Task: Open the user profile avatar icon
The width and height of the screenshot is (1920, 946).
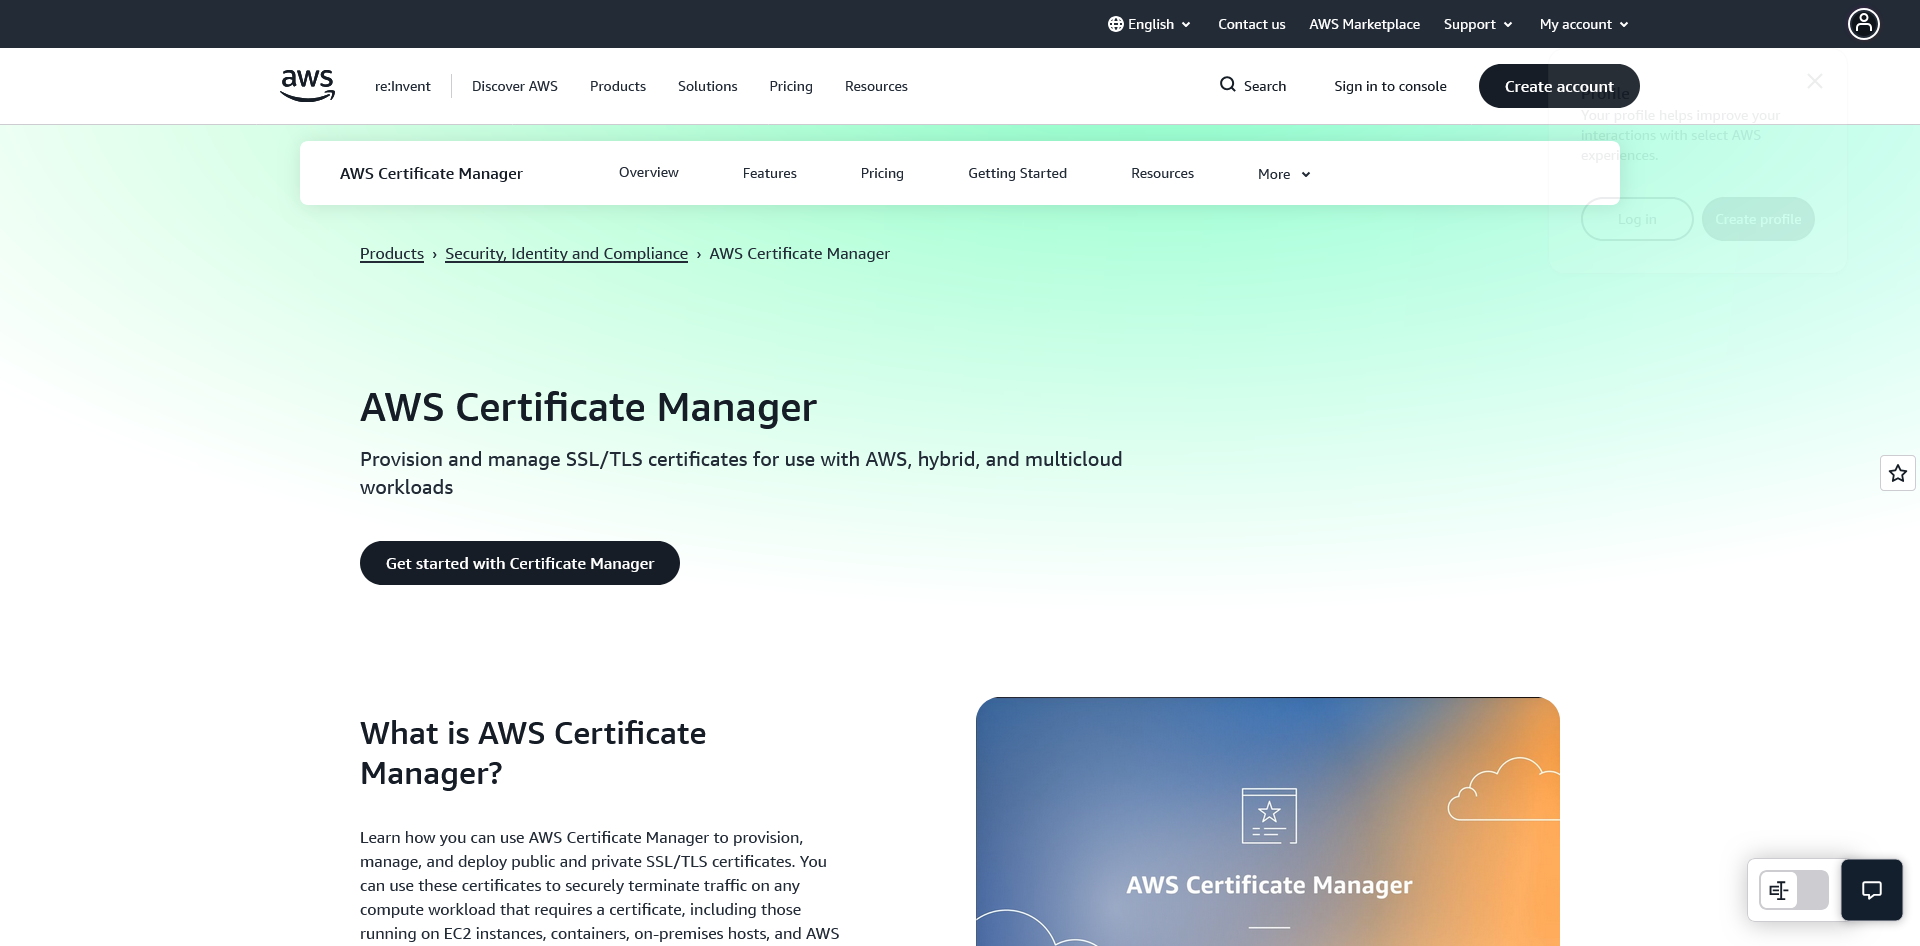Action: pos(1863,24)
